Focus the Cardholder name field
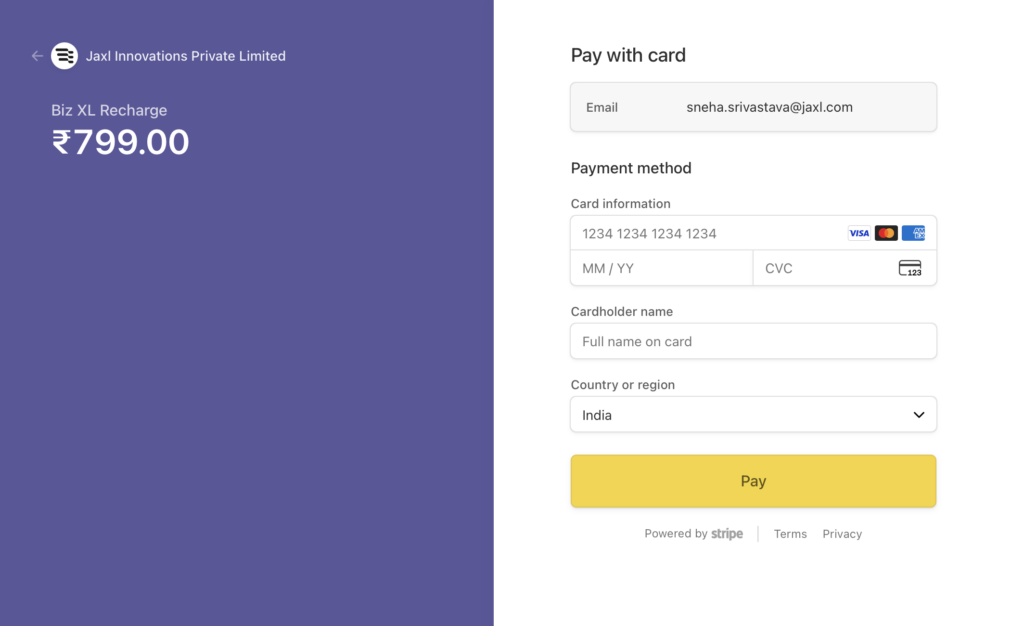 click(753, 341)
